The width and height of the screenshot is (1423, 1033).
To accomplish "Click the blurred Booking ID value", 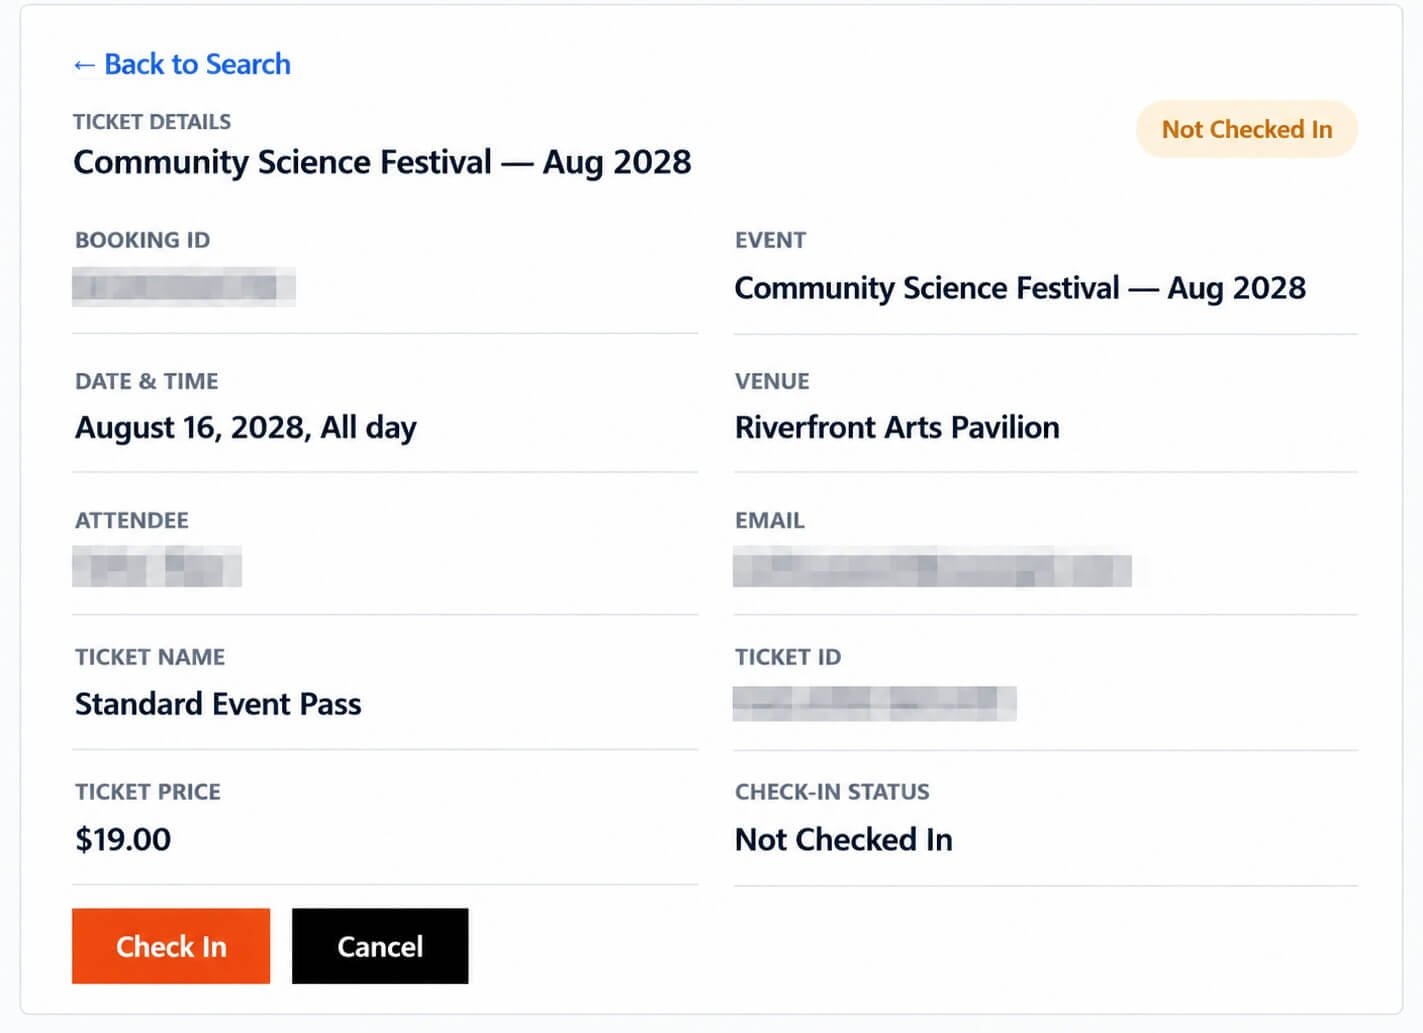I will (184, 287).
